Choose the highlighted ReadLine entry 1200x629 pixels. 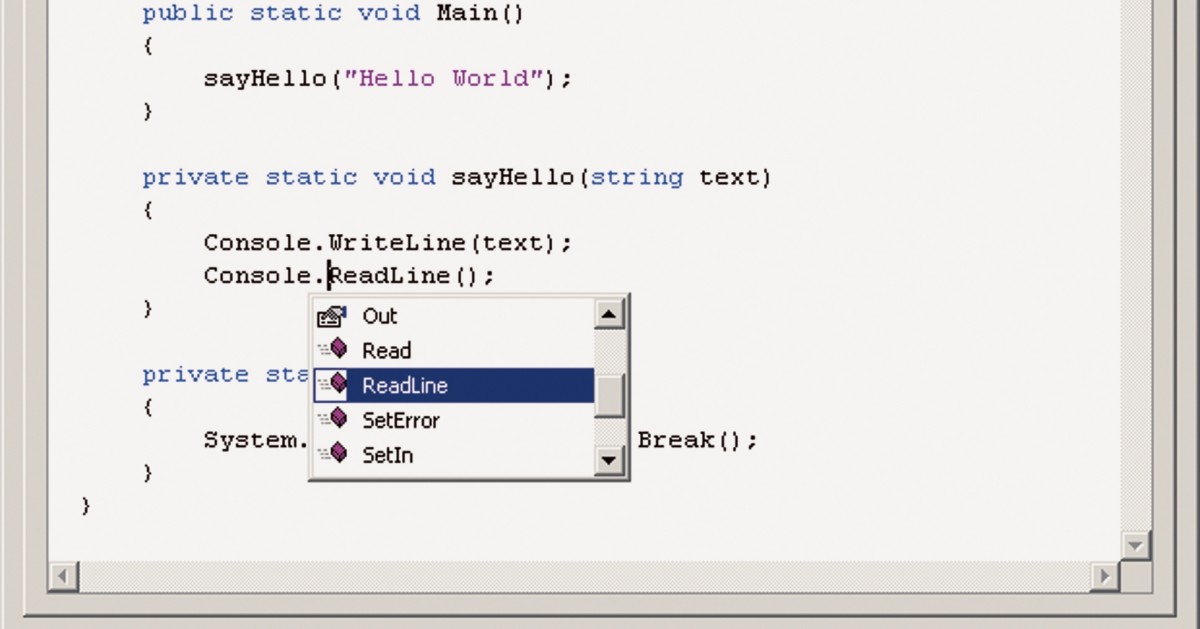(x=406, y=385)
